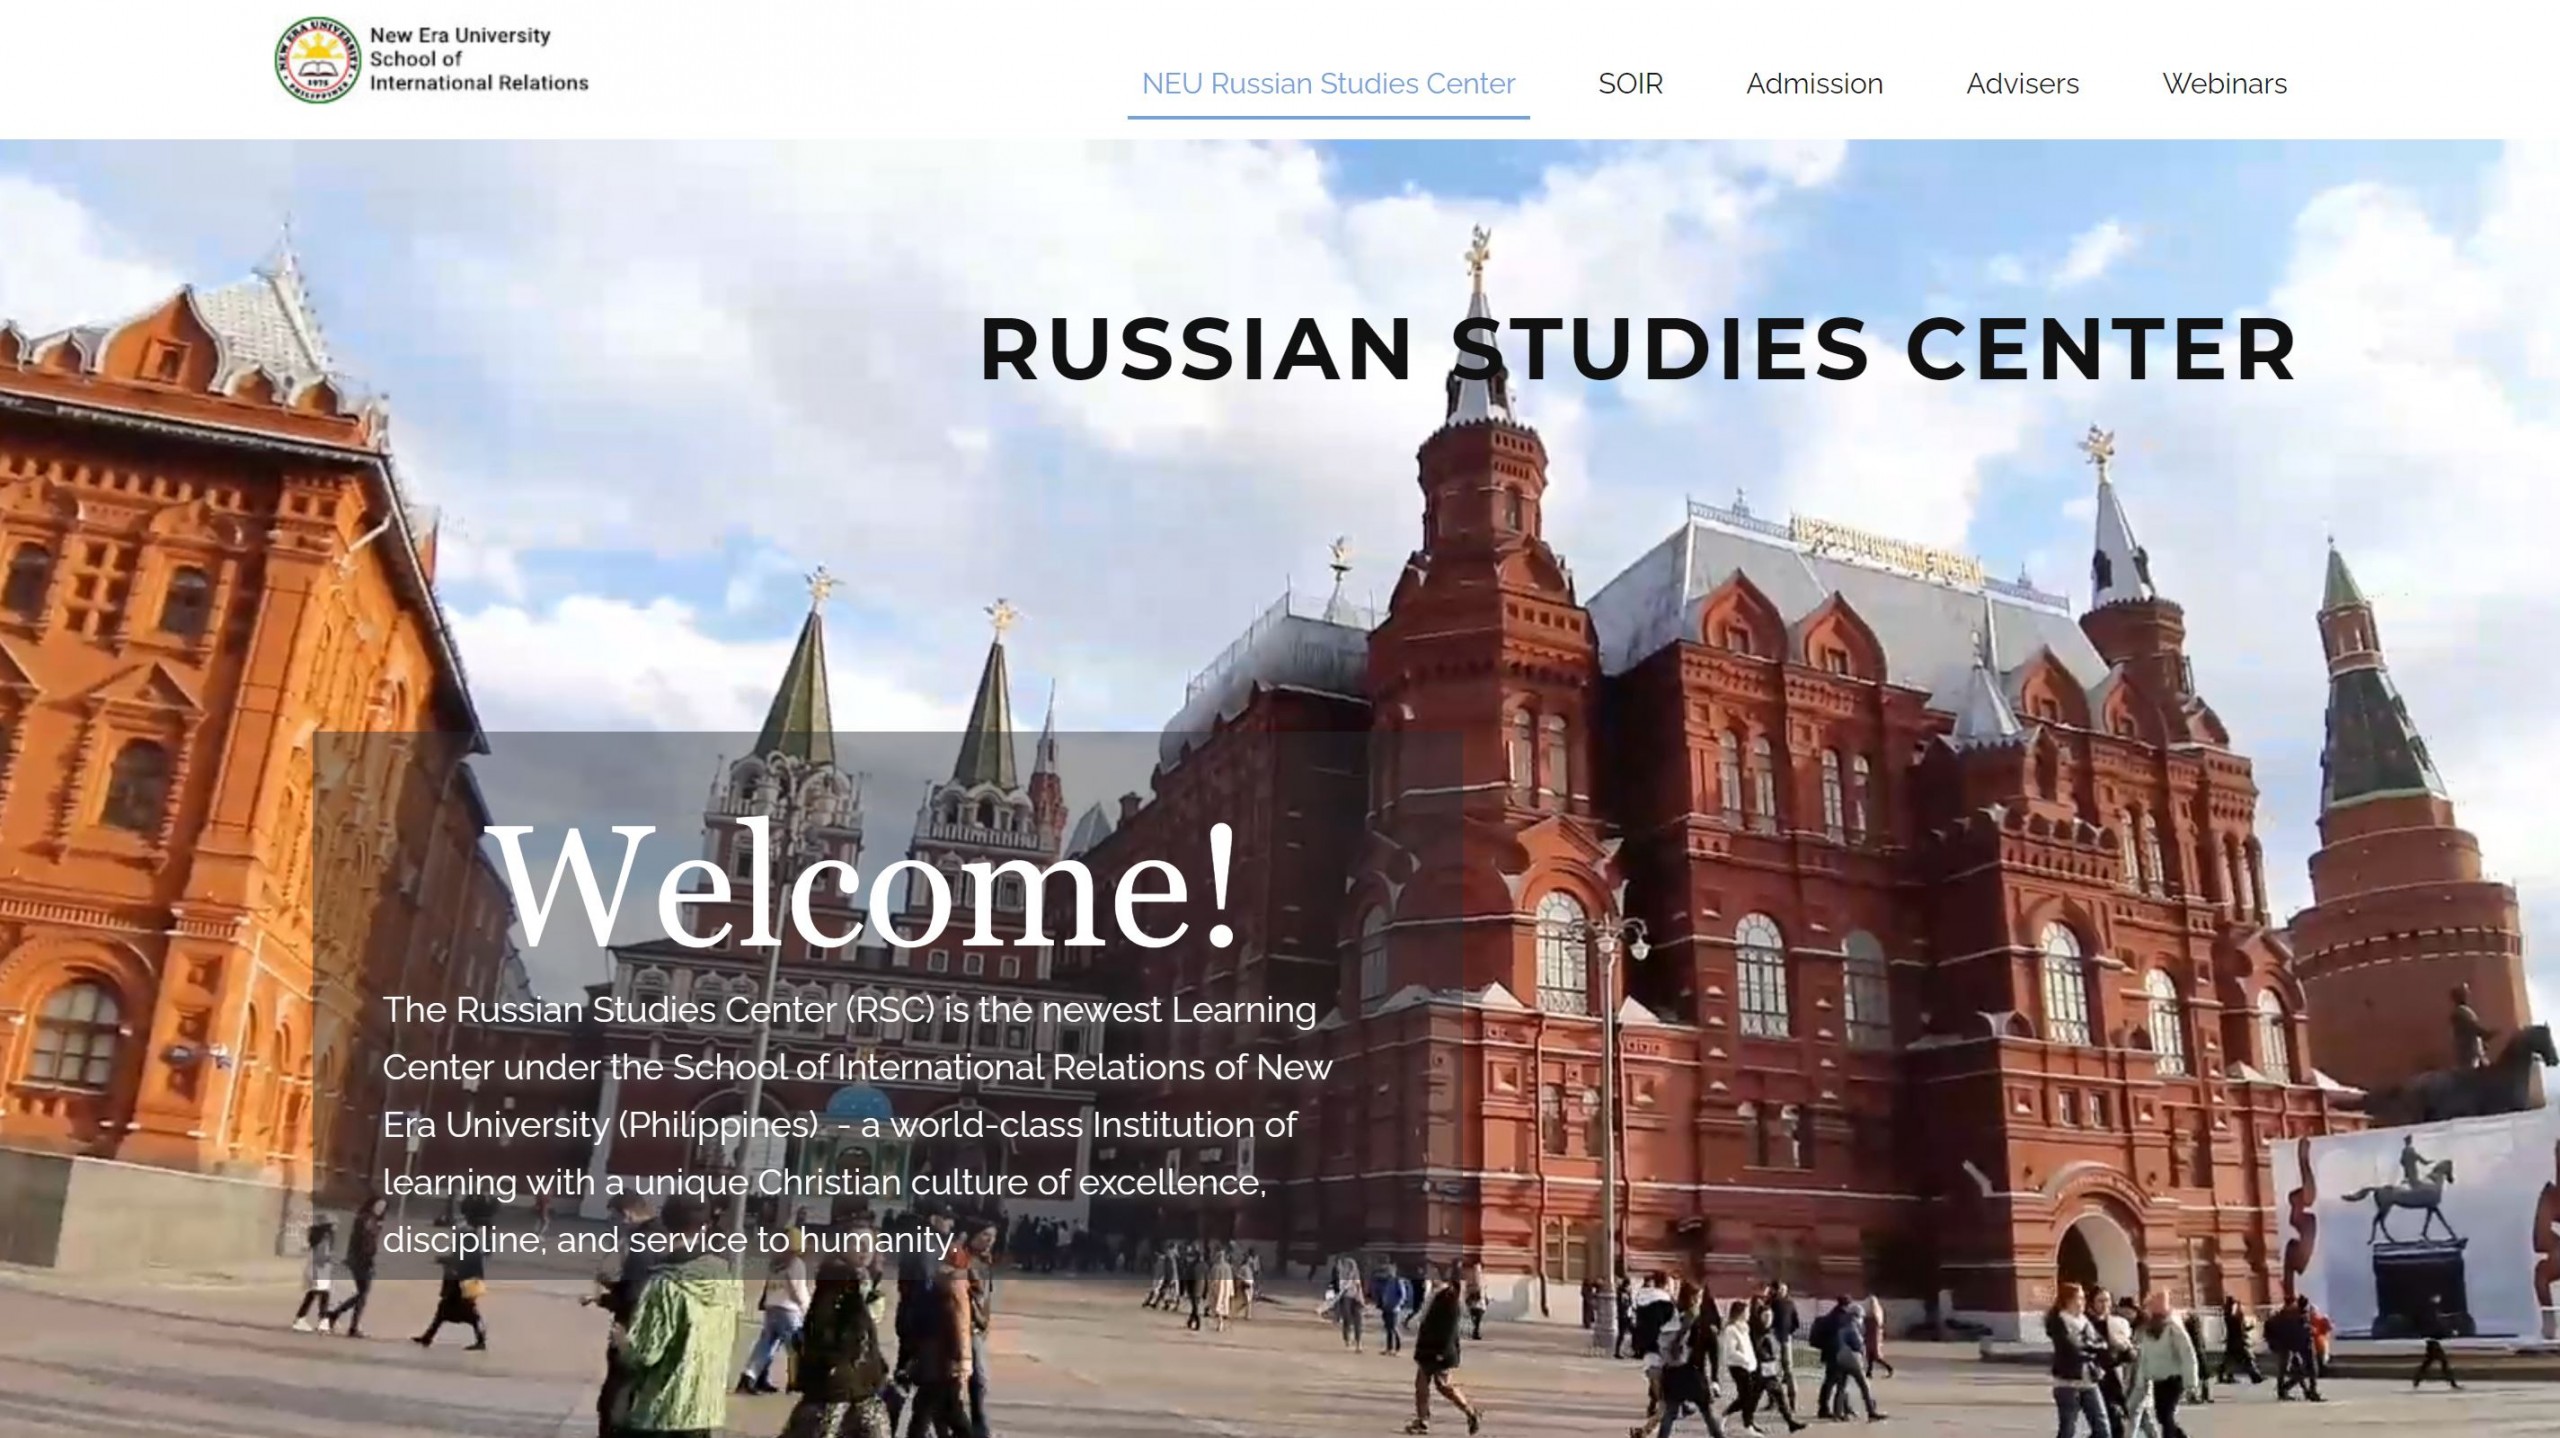
Task: Click the large Welcome! heading
Action: (x=866, y=886)
